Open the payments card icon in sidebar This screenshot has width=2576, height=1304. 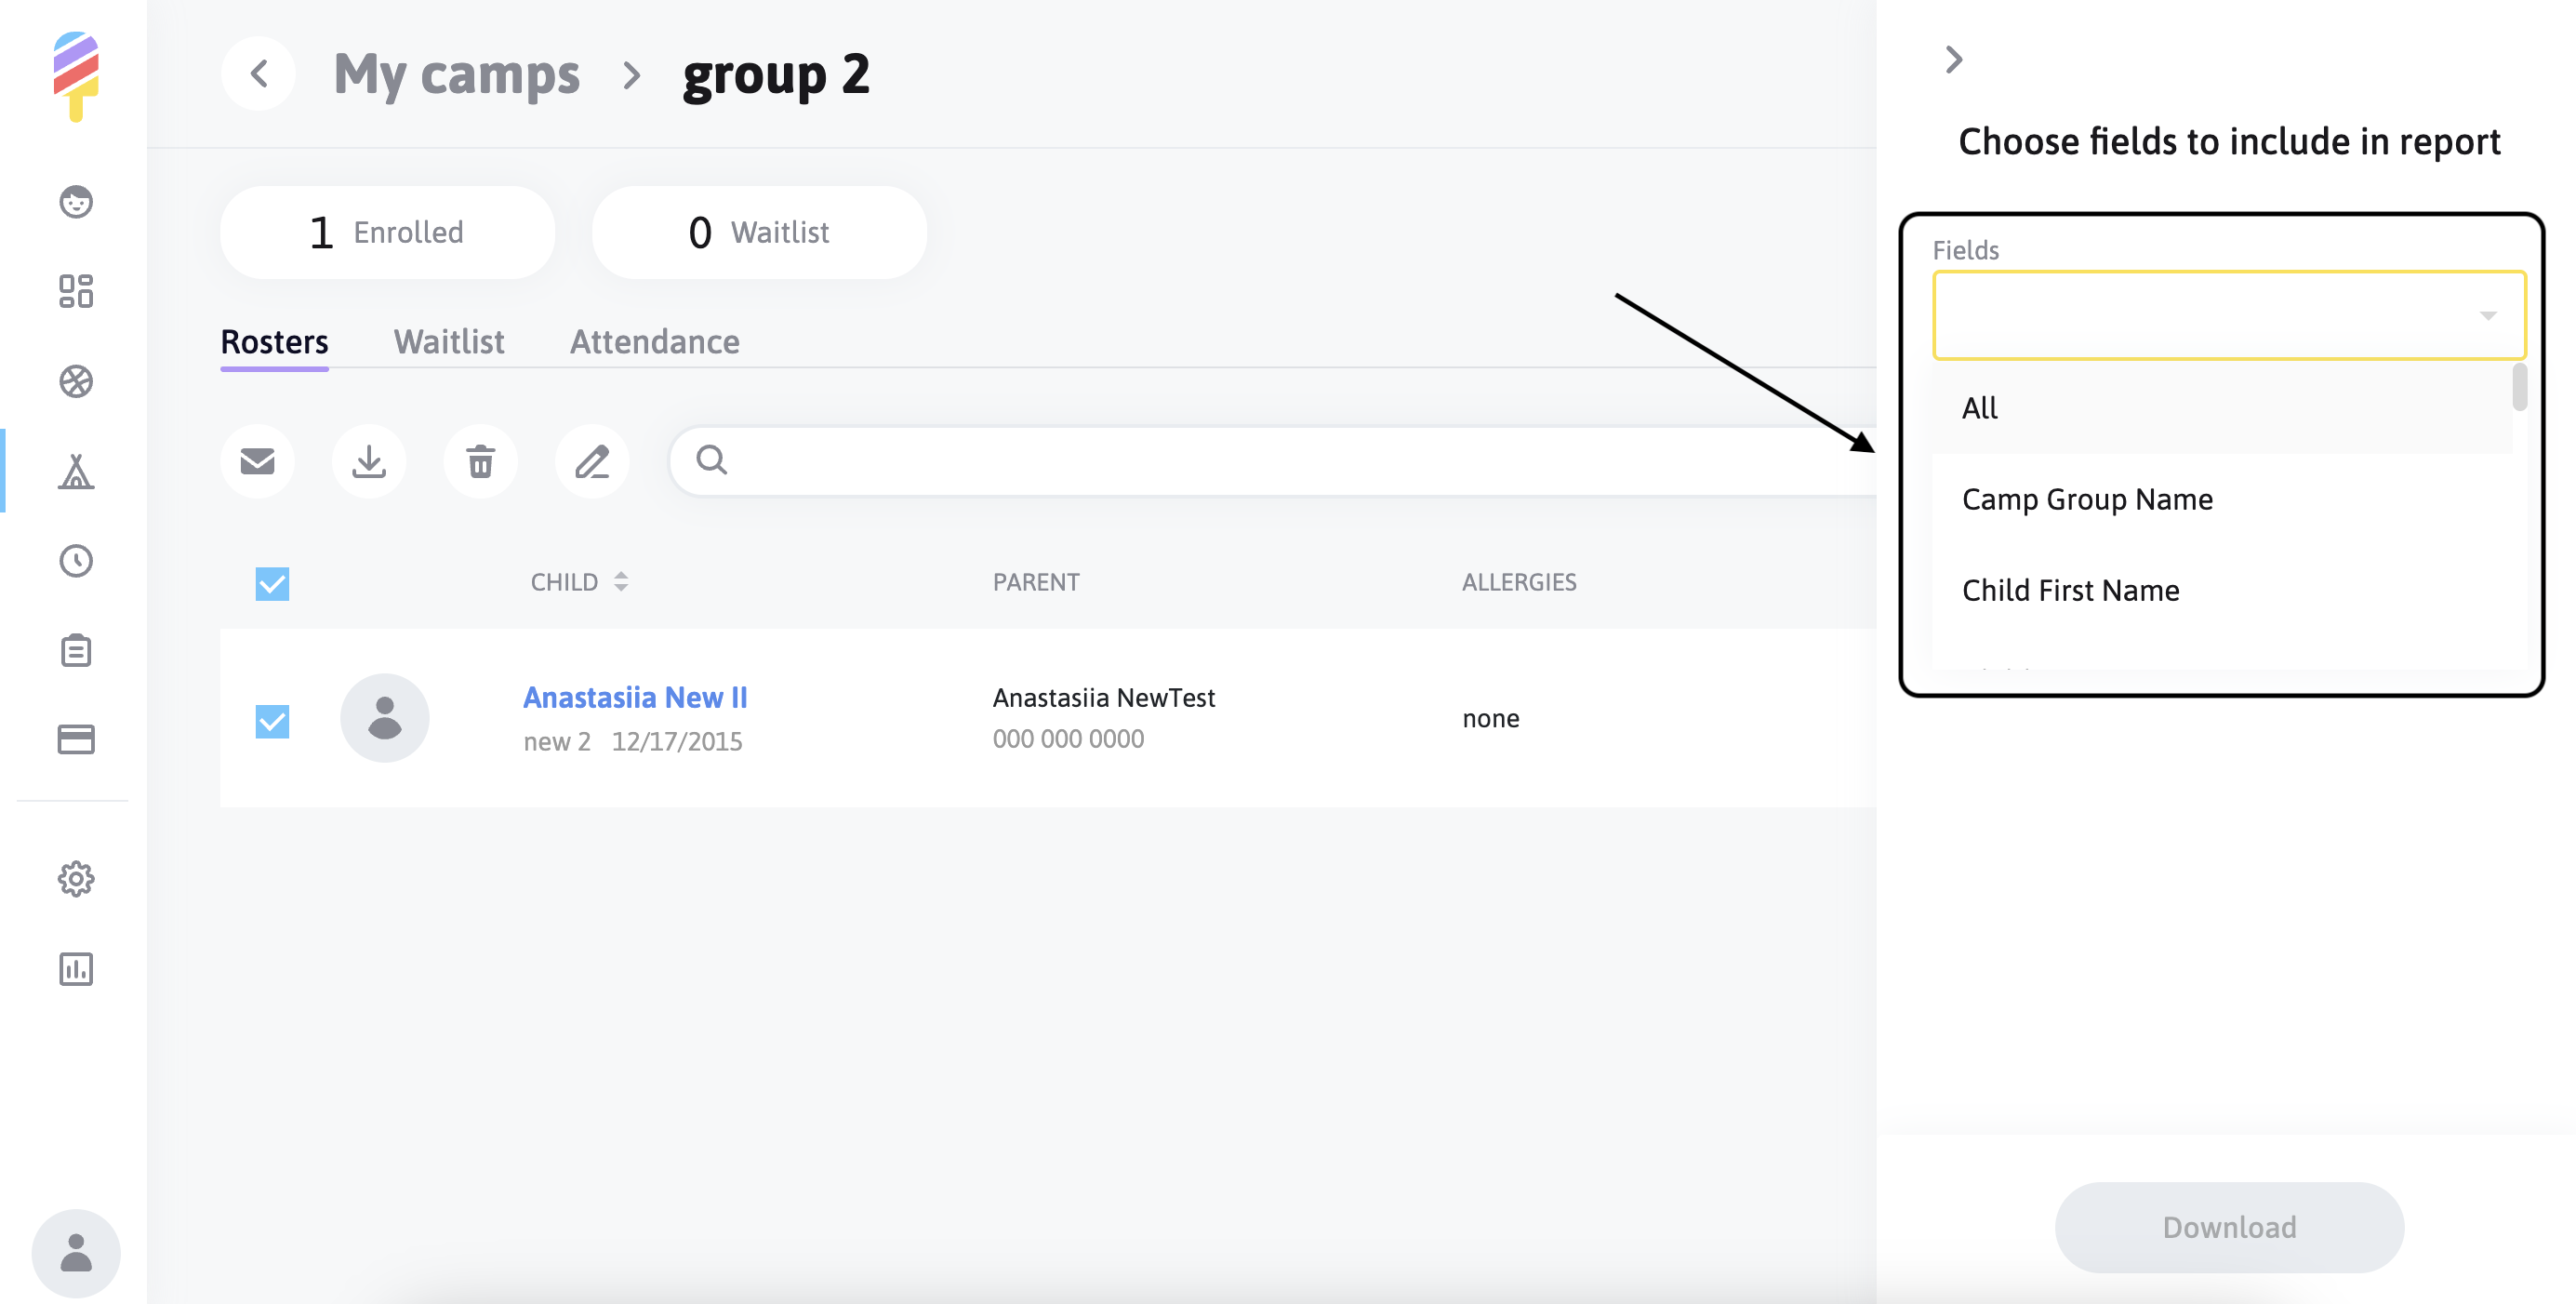(76, 739)
